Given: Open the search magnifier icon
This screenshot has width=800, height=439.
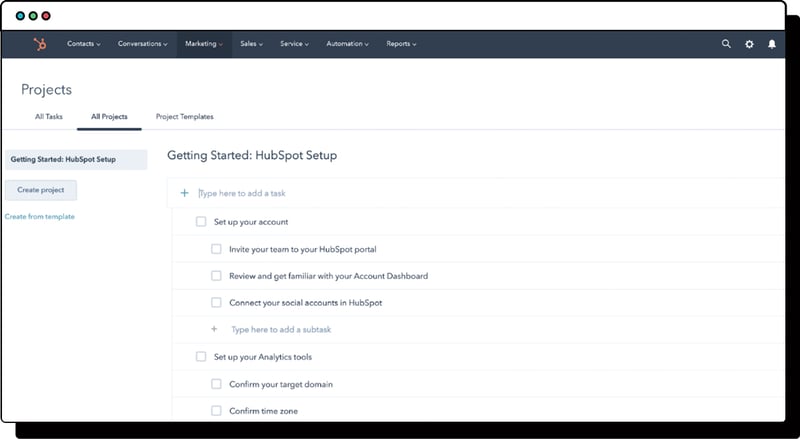Looking at the screenshot, I should point(726,44).
